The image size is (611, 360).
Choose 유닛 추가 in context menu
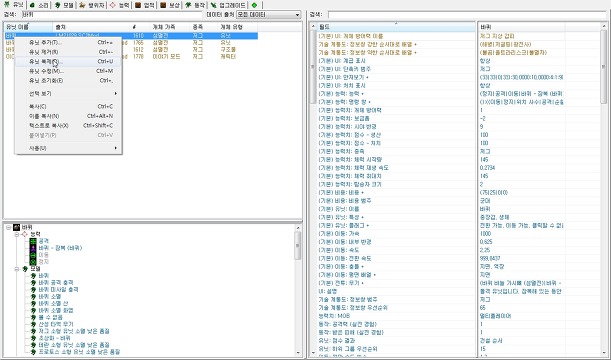[x=68, y=42]
